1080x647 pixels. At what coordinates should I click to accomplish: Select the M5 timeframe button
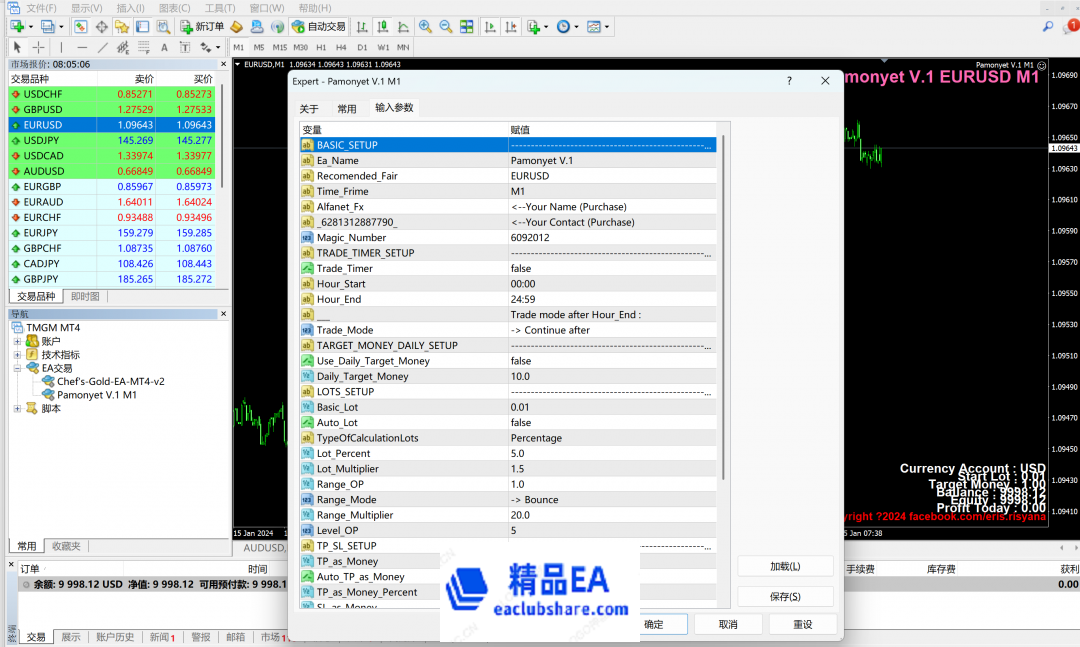(259, 47)
